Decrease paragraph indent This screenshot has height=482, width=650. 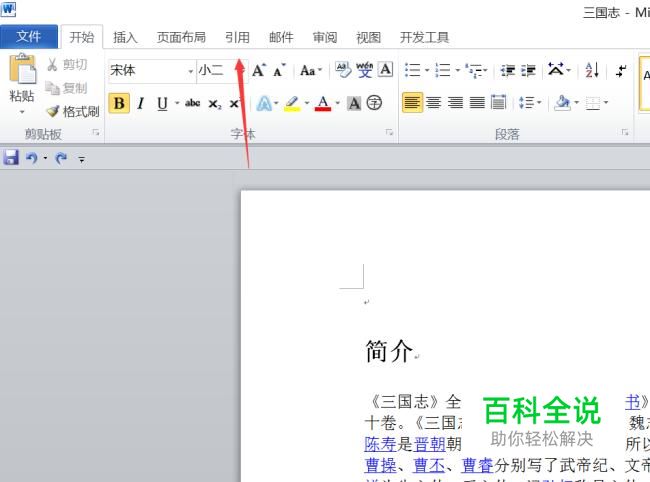tap(507, 71)
